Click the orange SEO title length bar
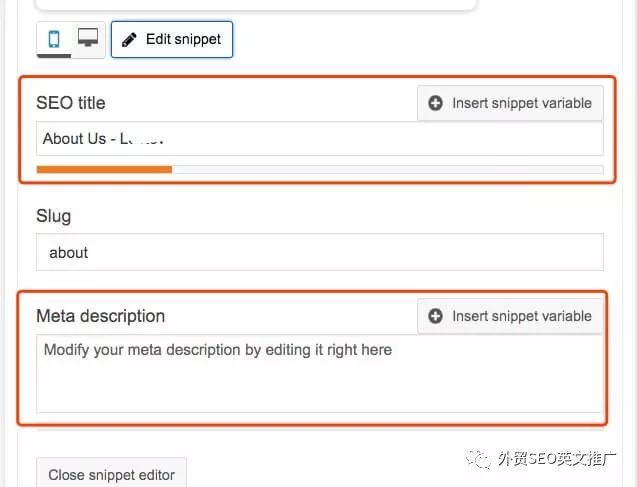637x487 pixels. (104, 169)
